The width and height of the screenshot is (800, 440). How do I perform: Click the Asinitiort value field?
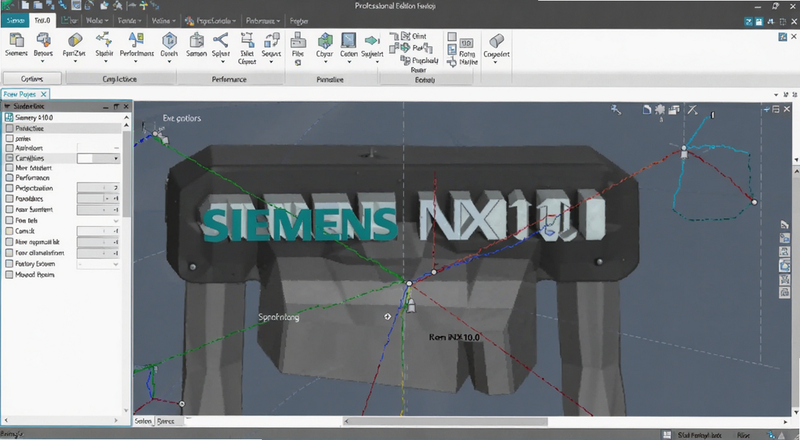pos(98,148)
